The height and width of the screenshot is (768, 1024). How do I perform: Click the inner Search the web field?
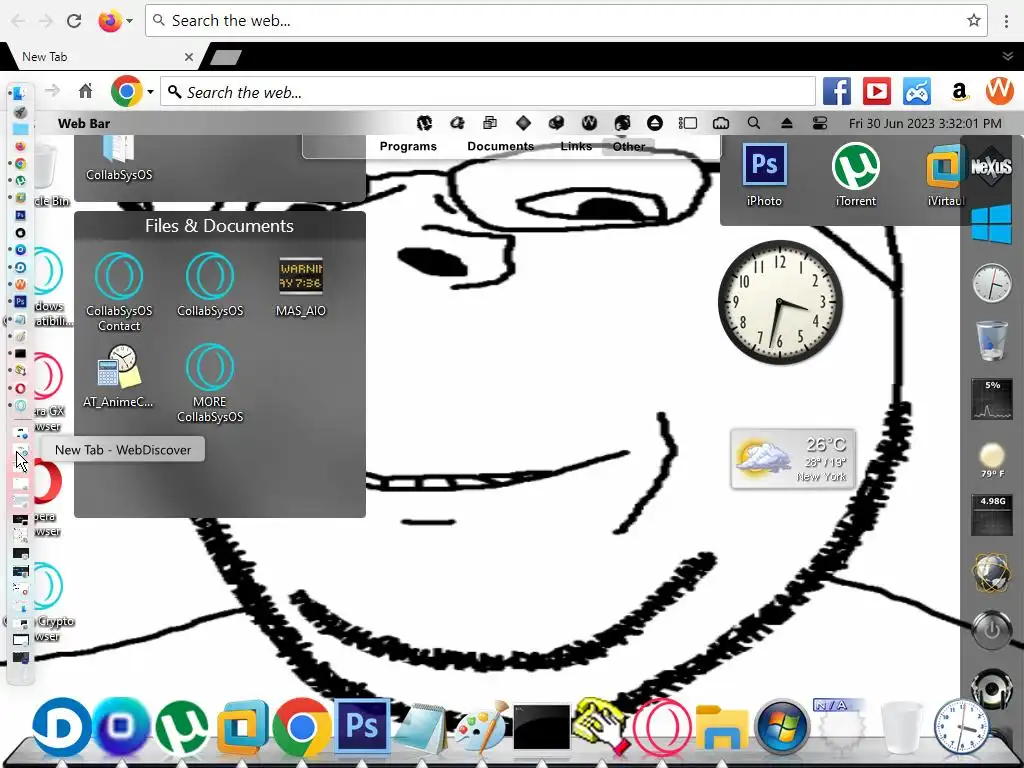[x=488, y=92]
